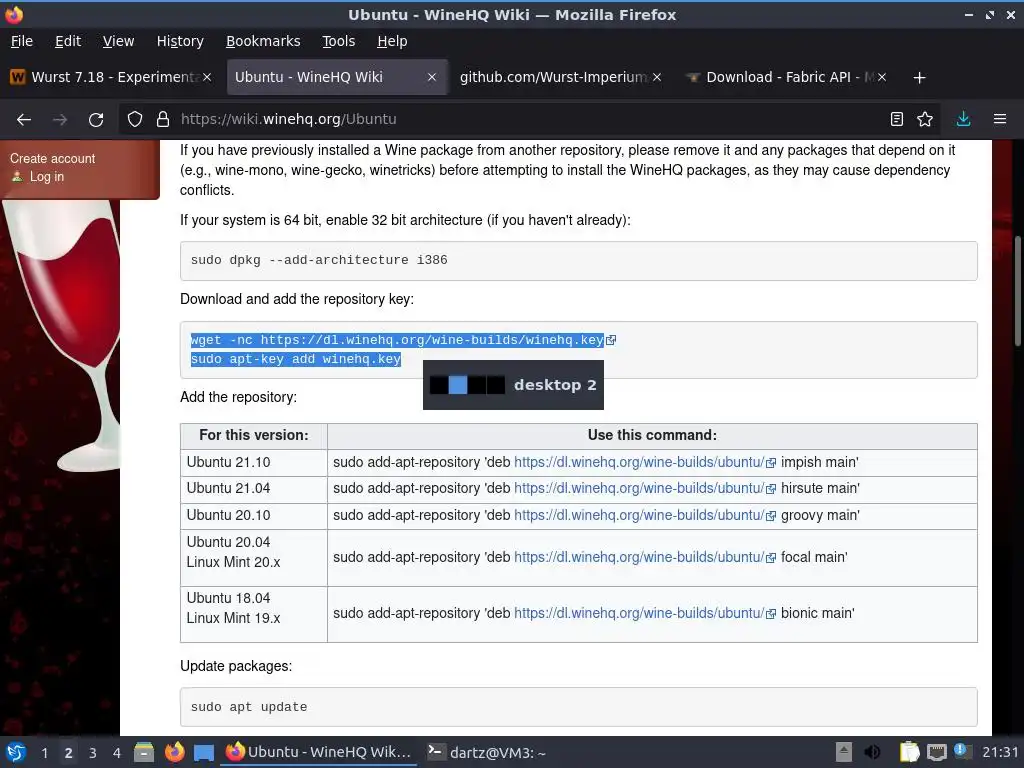This screenshot has height=768, width=1024.
Task: Switch to virtual desktop 4
Action: (x=116, y=753)
